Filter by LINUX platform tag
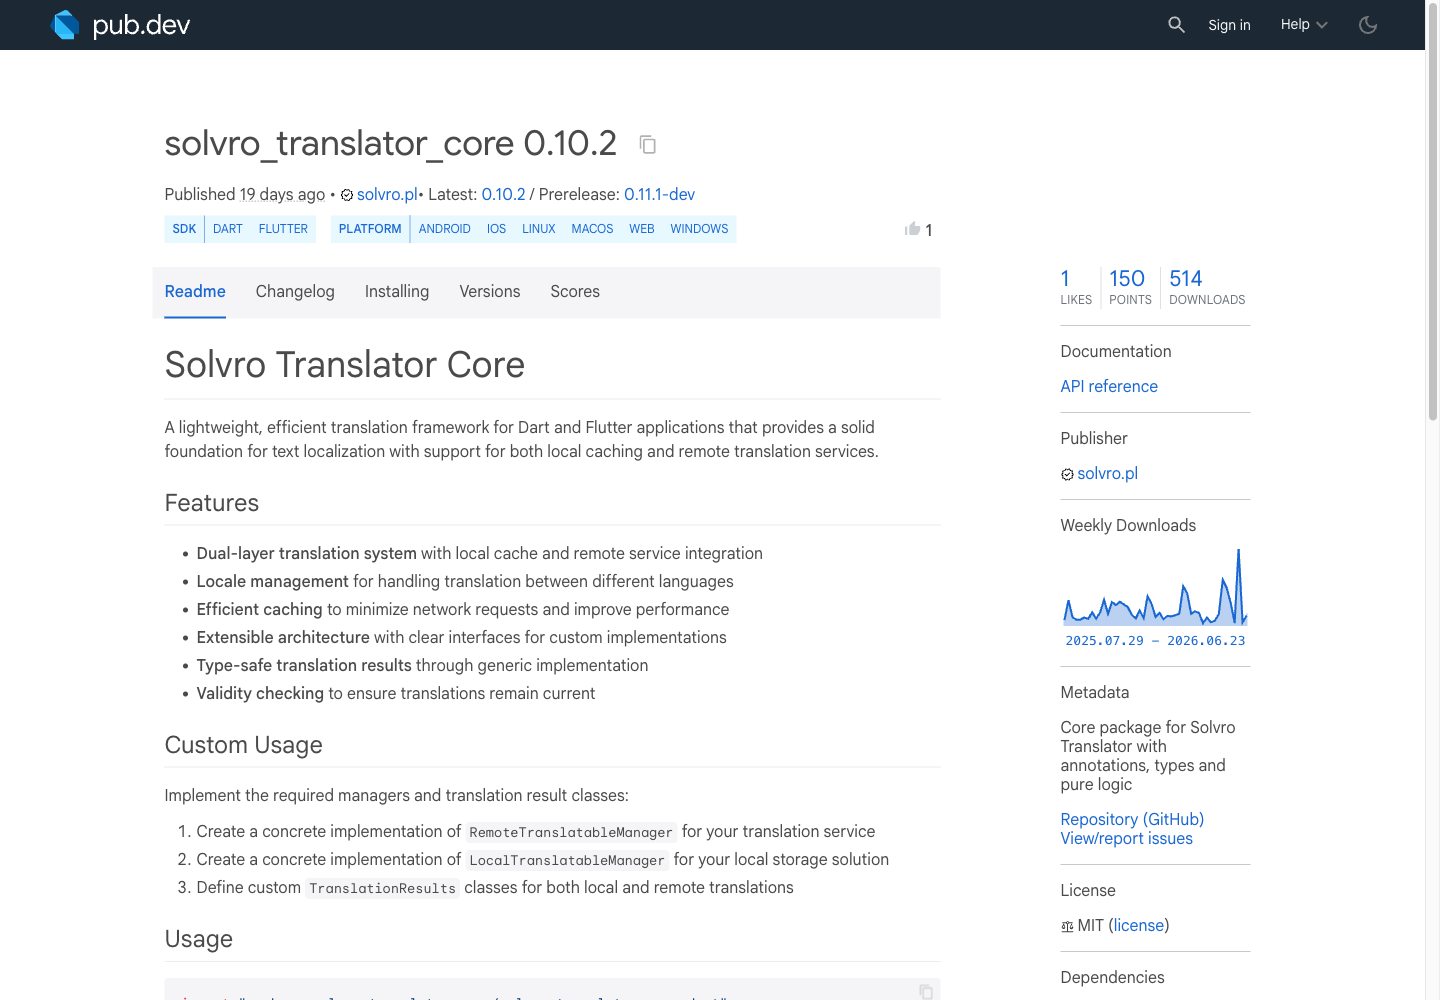The image size is (1440, 1000). coord(539,229)
